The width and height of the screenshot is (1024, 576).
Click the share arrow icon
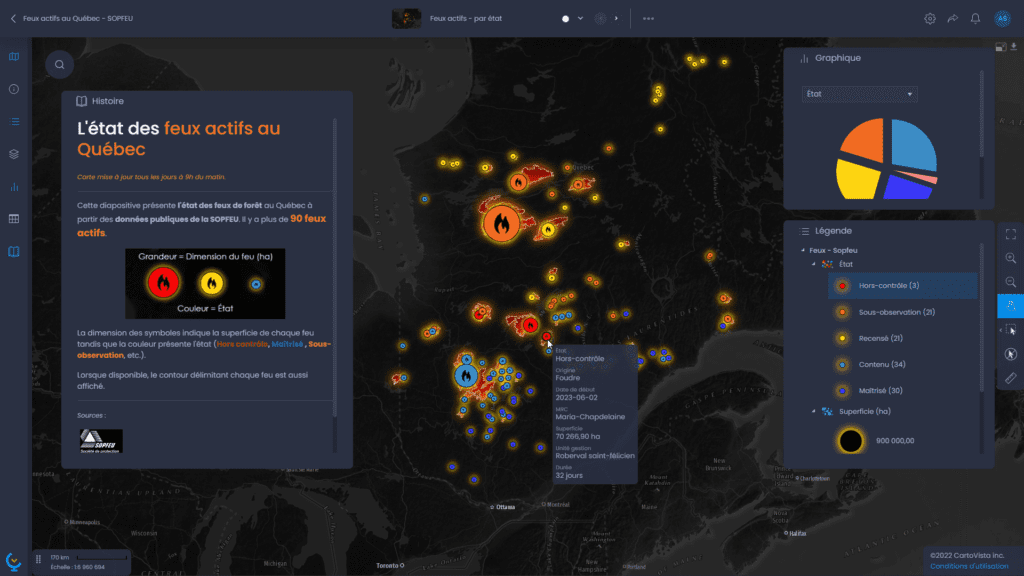pyautogui.click(x=953, y=18)
